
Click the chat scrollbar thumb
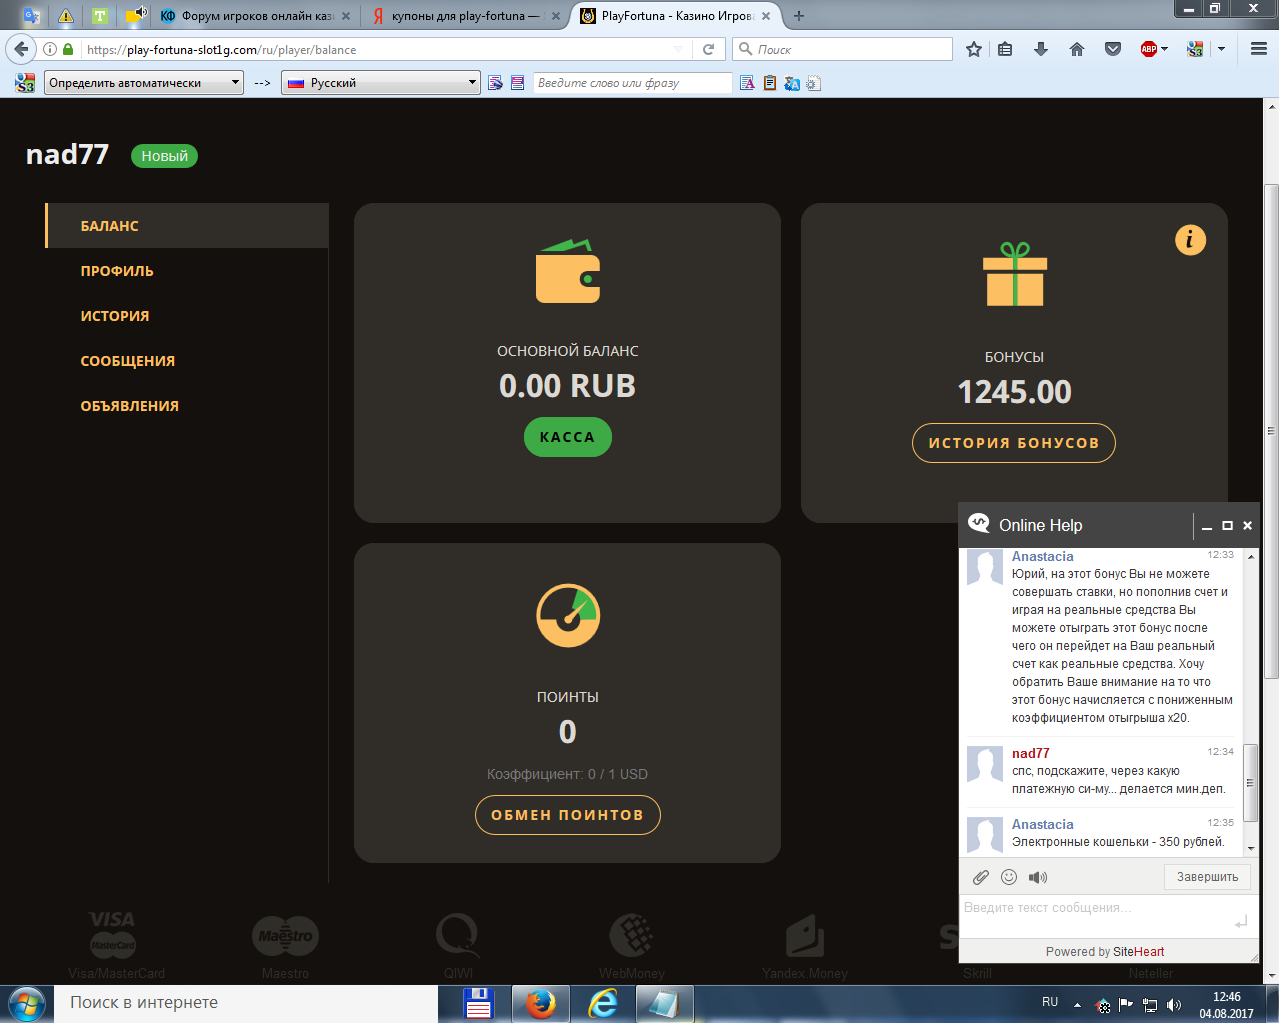tap(1250, 783)
